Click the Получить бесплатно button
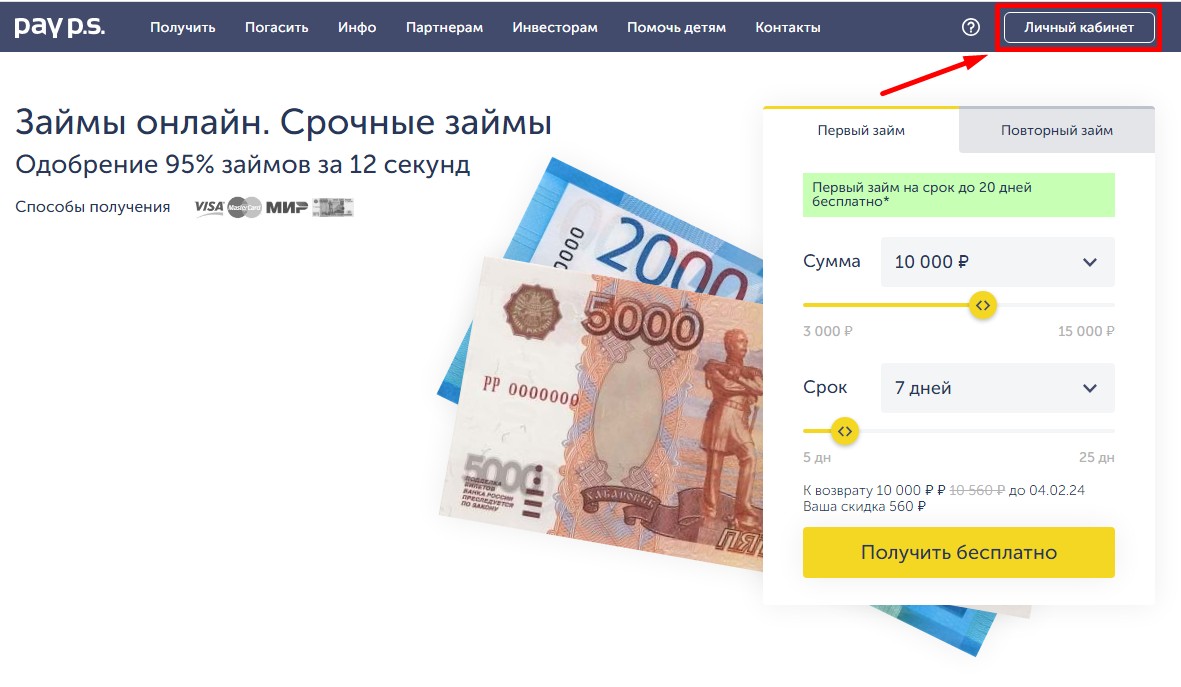The height and width of the screenshot is (687, 1181). (958, 552)
